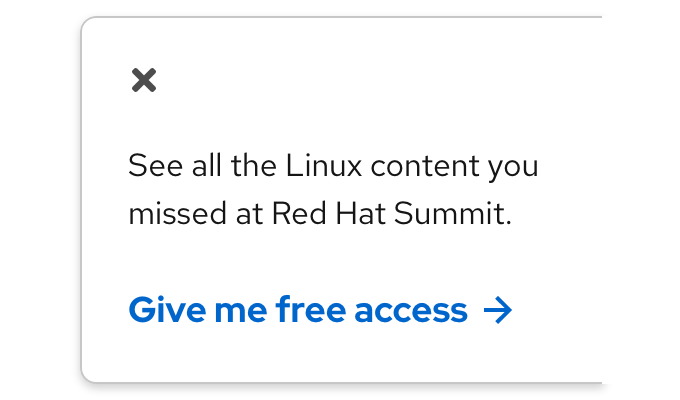This screenshot has width=680, height=400.
Task: Close the Red Hat Summit popup
Action: 144,81
